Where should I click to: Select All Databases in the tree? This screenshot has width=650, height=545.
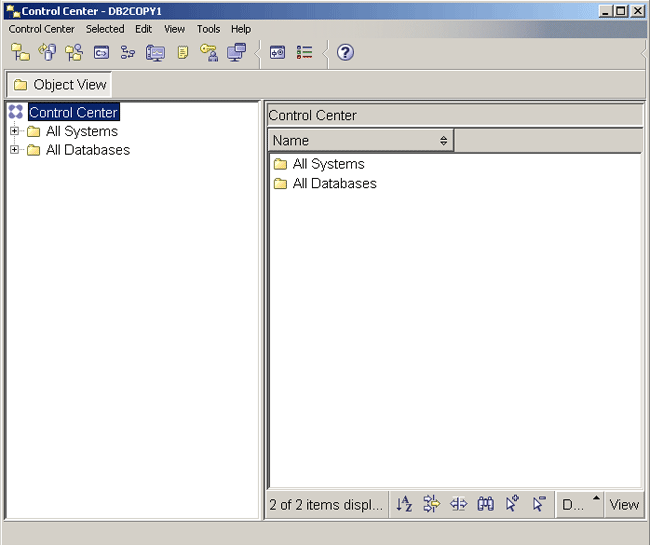tap(88, 150)
